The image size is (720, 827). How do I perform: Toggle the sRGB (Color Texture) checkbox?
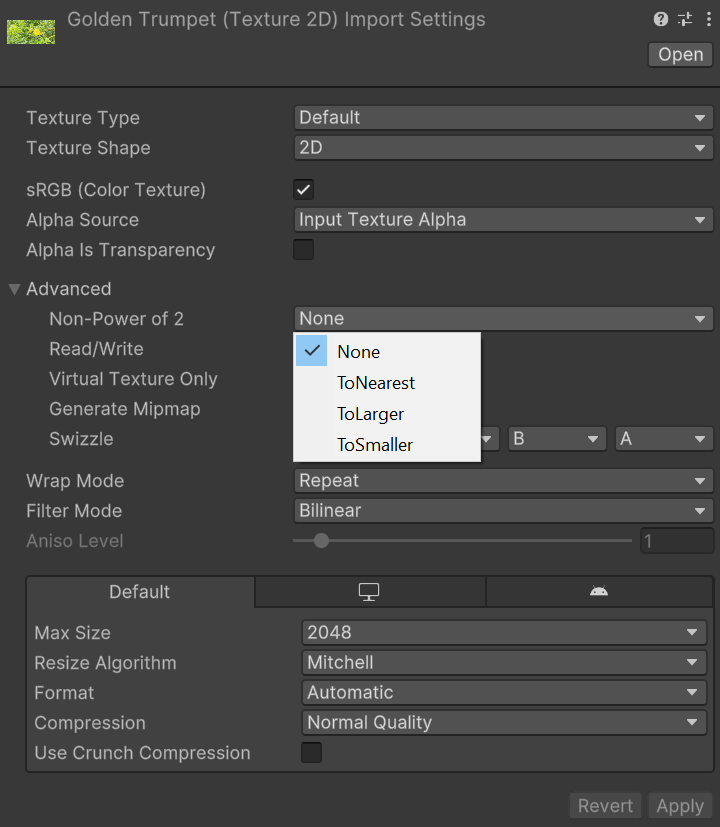coord(302,189)
